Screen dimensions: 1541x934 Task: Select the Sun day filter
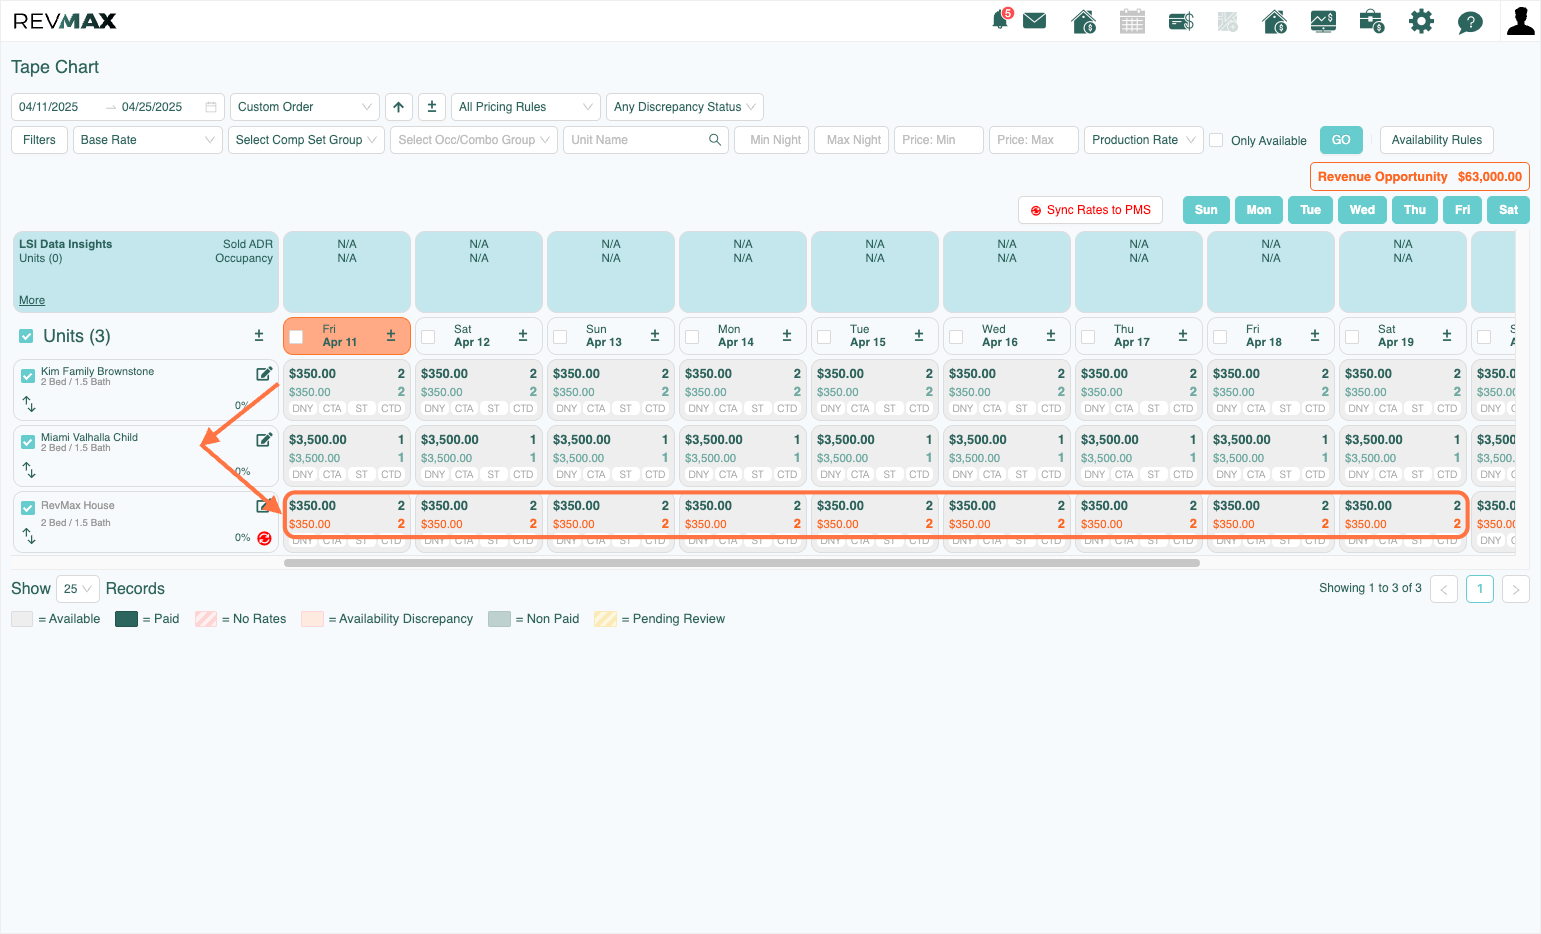tap(1206, 210)
